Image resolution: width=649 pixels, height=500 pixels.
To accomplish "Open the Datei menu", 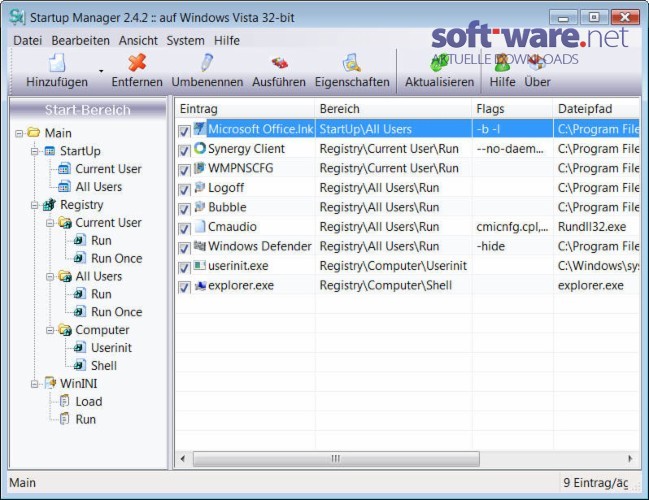I will coord(28,41).
